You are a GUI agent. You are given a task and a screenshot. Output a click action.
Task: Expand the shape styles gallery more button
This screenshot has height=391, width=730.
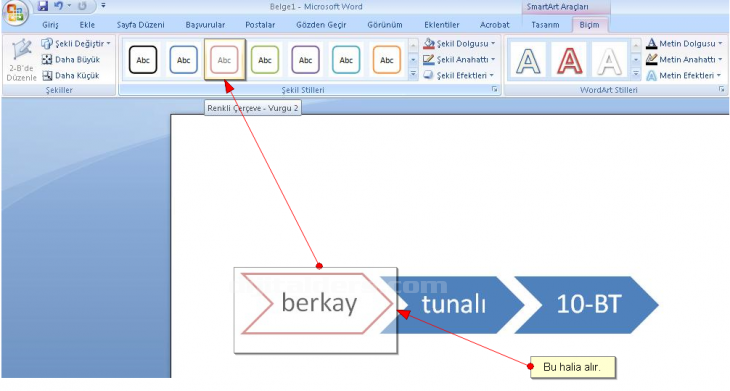pyautogui.click(x=413, y=74)
